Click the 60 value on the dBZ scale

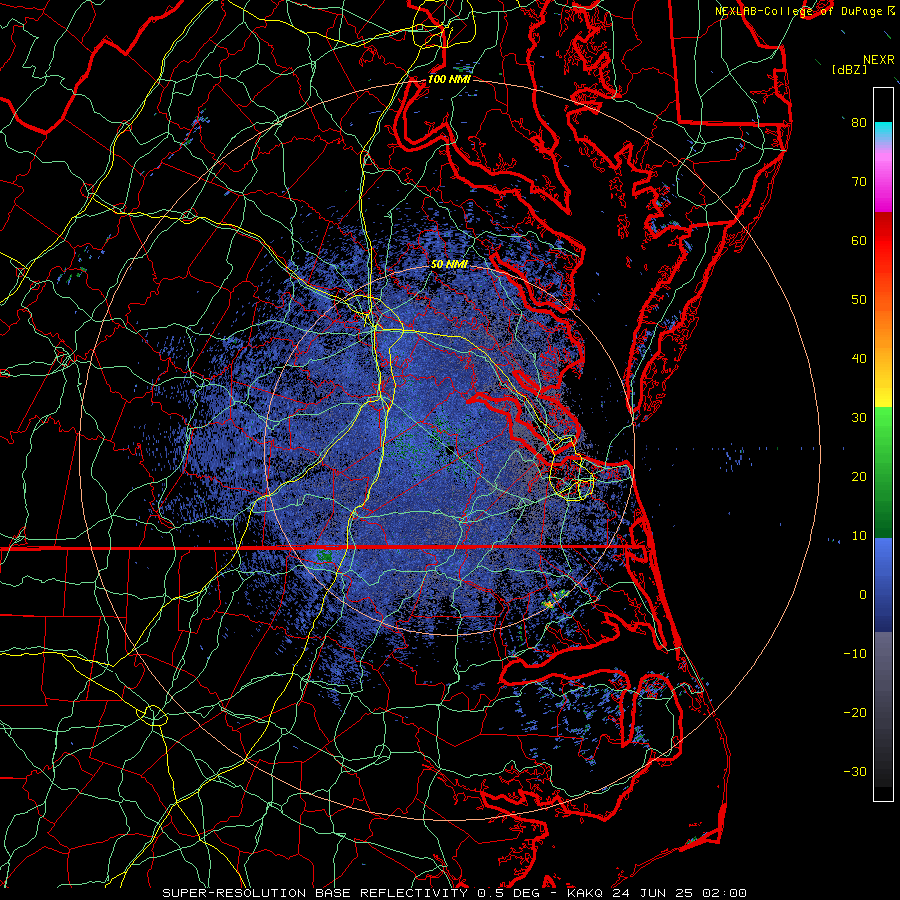[859, 240]
